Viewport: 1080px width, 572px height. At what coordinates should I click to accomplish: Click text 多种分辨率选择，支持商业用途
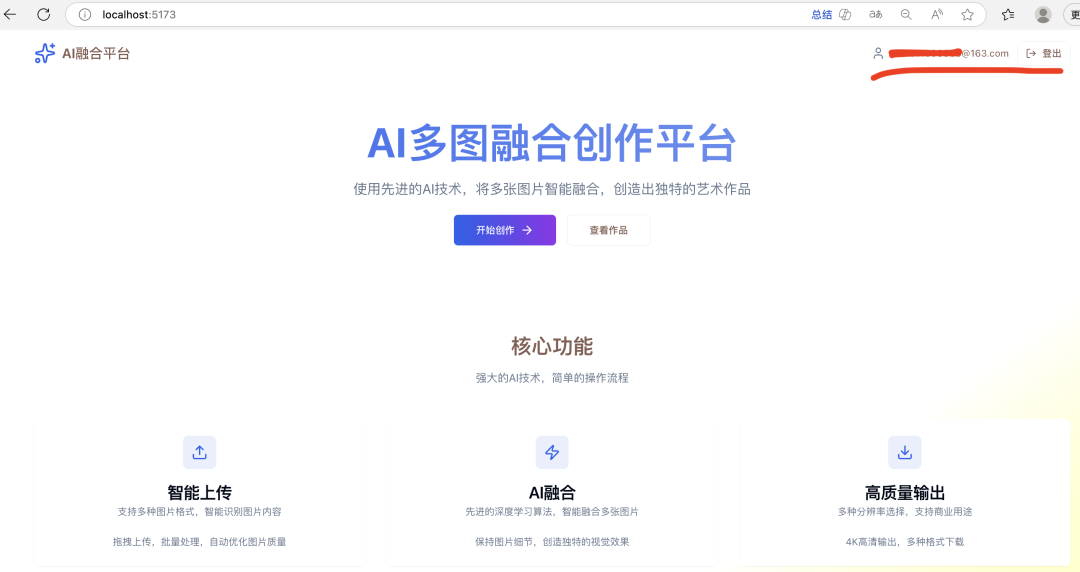tap(905, 511)
